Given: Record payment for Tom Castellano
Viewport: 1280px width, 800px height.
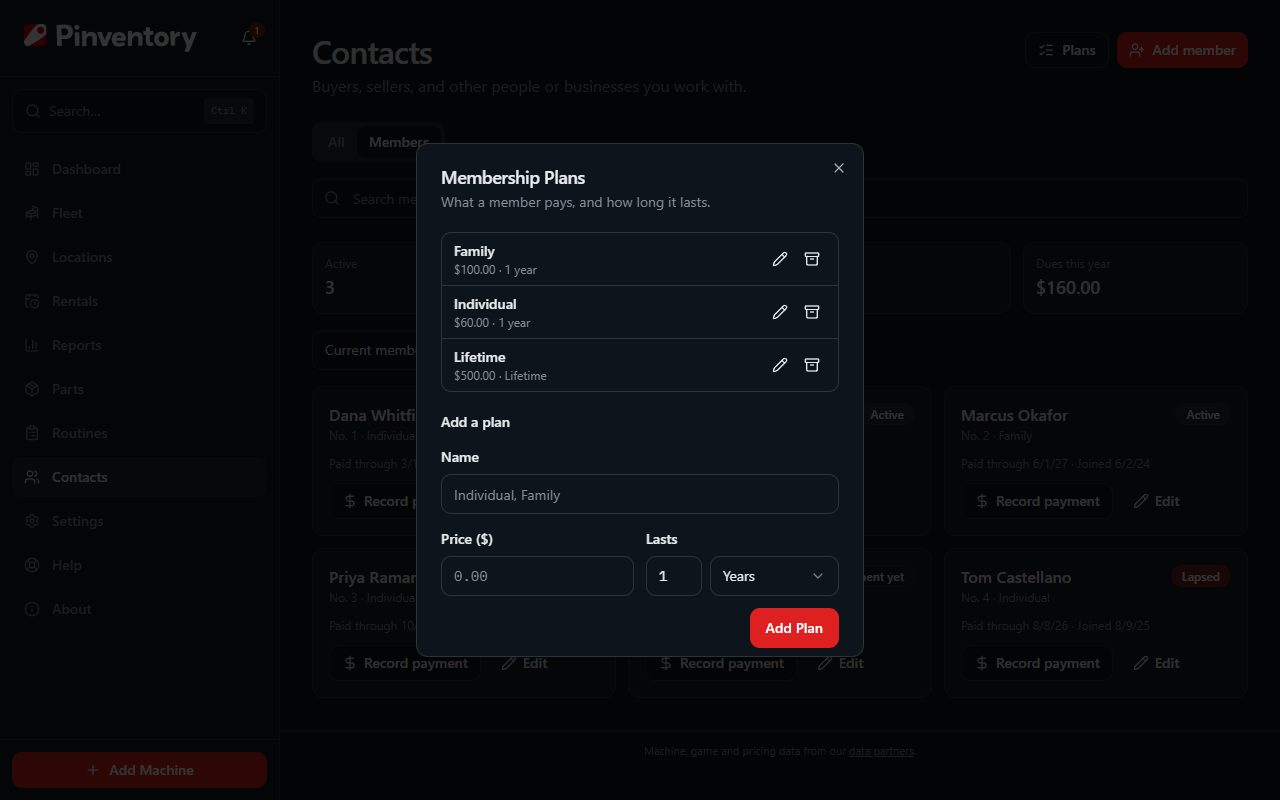Looking at the screenshot, I should (x=1037, y=663).
